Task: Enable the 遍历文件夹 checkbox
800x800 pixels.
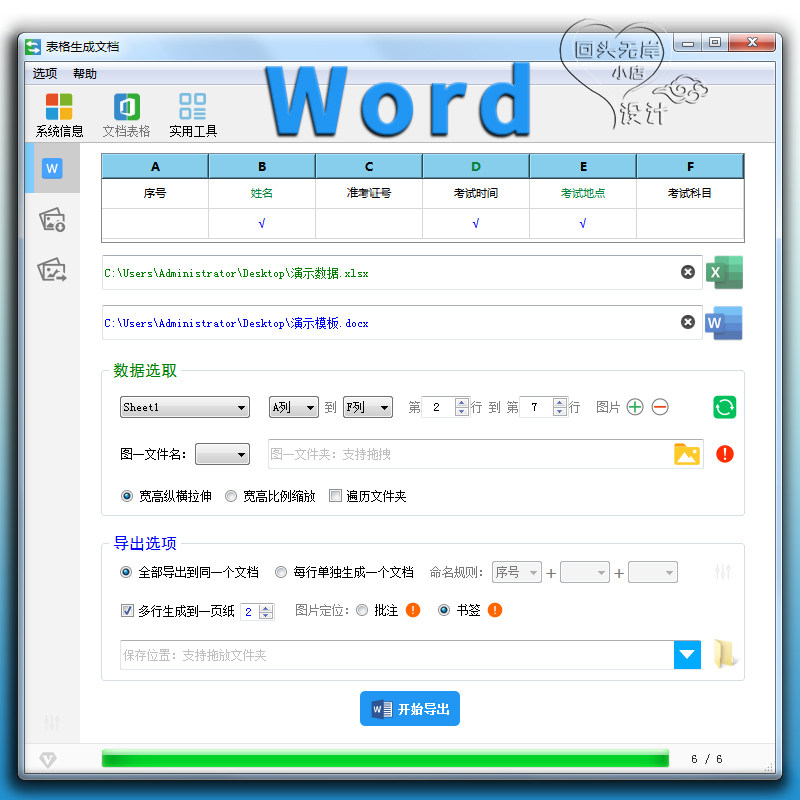Action: pos(335,495)
